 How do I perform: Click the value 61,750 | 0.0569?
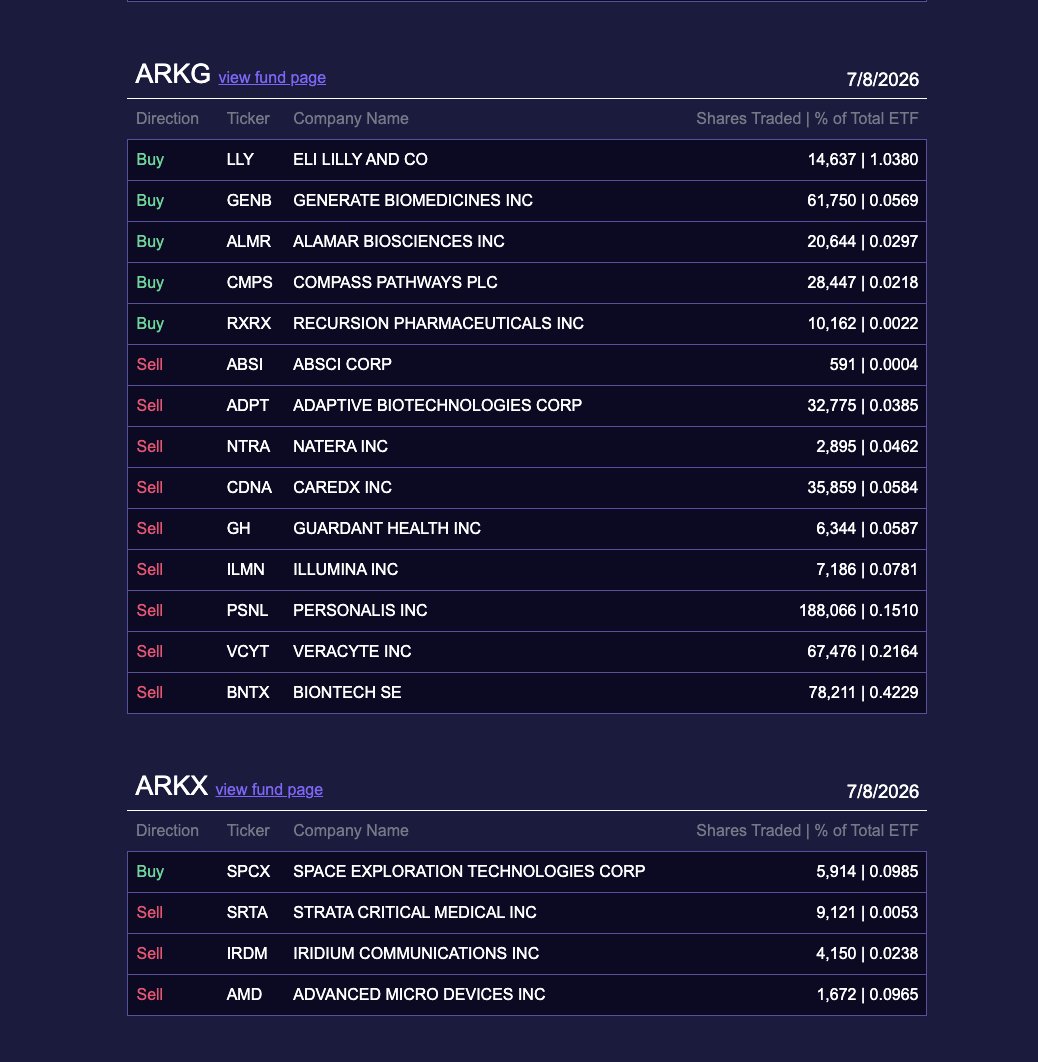click(x=863, y=200)
